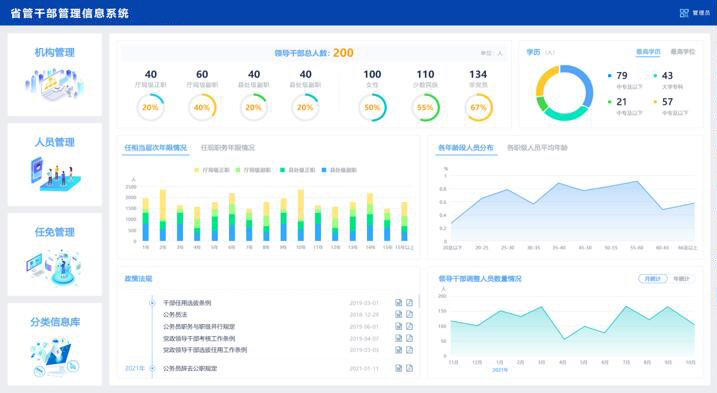Click the 任免管理 sidebar title
Image resolution: width=717 pixels, height=393 pixels.
(x=54, y=232)
